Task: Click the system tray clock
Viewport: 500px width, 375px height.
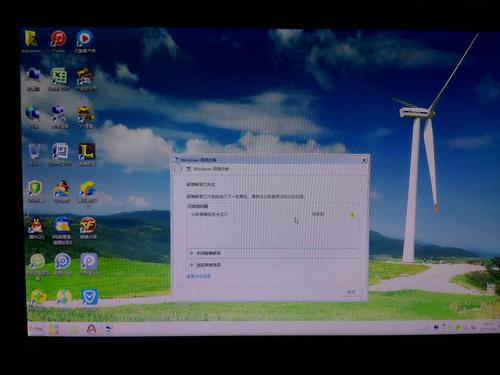Action: pyautogui.click(x=488, y=326)
